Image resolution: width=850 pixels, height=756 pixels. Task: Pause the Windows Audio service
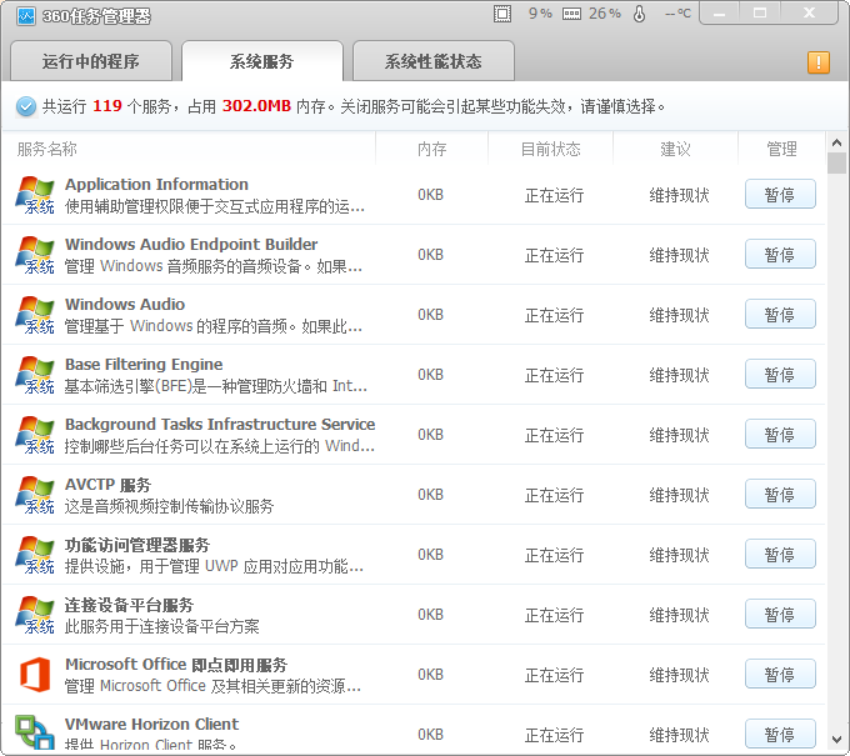[x=780, y=314]
